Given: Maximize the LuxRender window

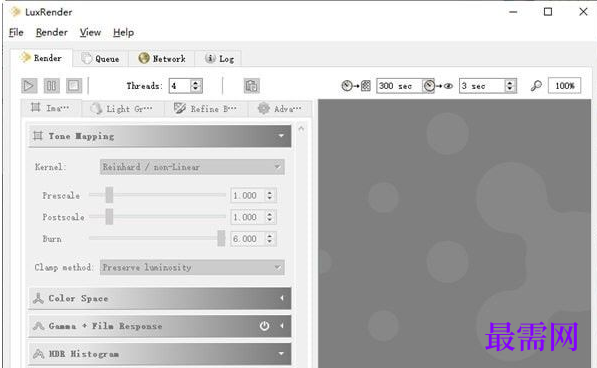Looking at the screenshot, I should click(548, 12).
